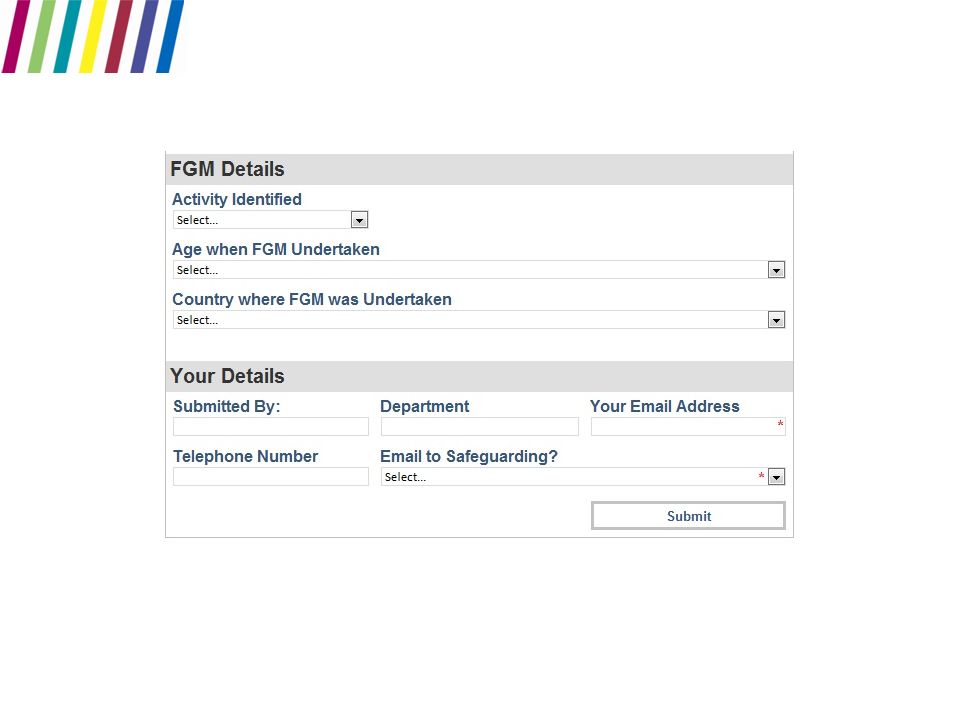
Task: Click the magenta stripe in the logo
Action: (x=16, y=36)
